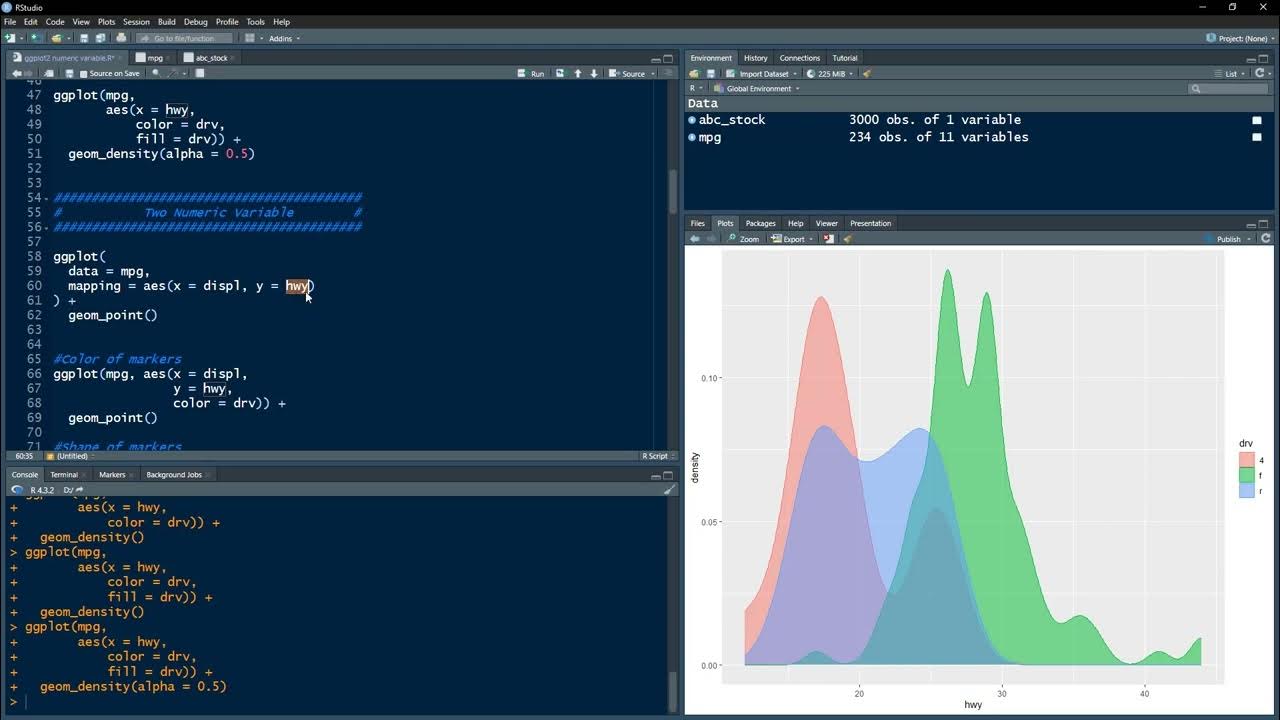This screenshot has width=1280, height=720.
Task: View mpg data via its table icon
Action: tap(1257, 137)
